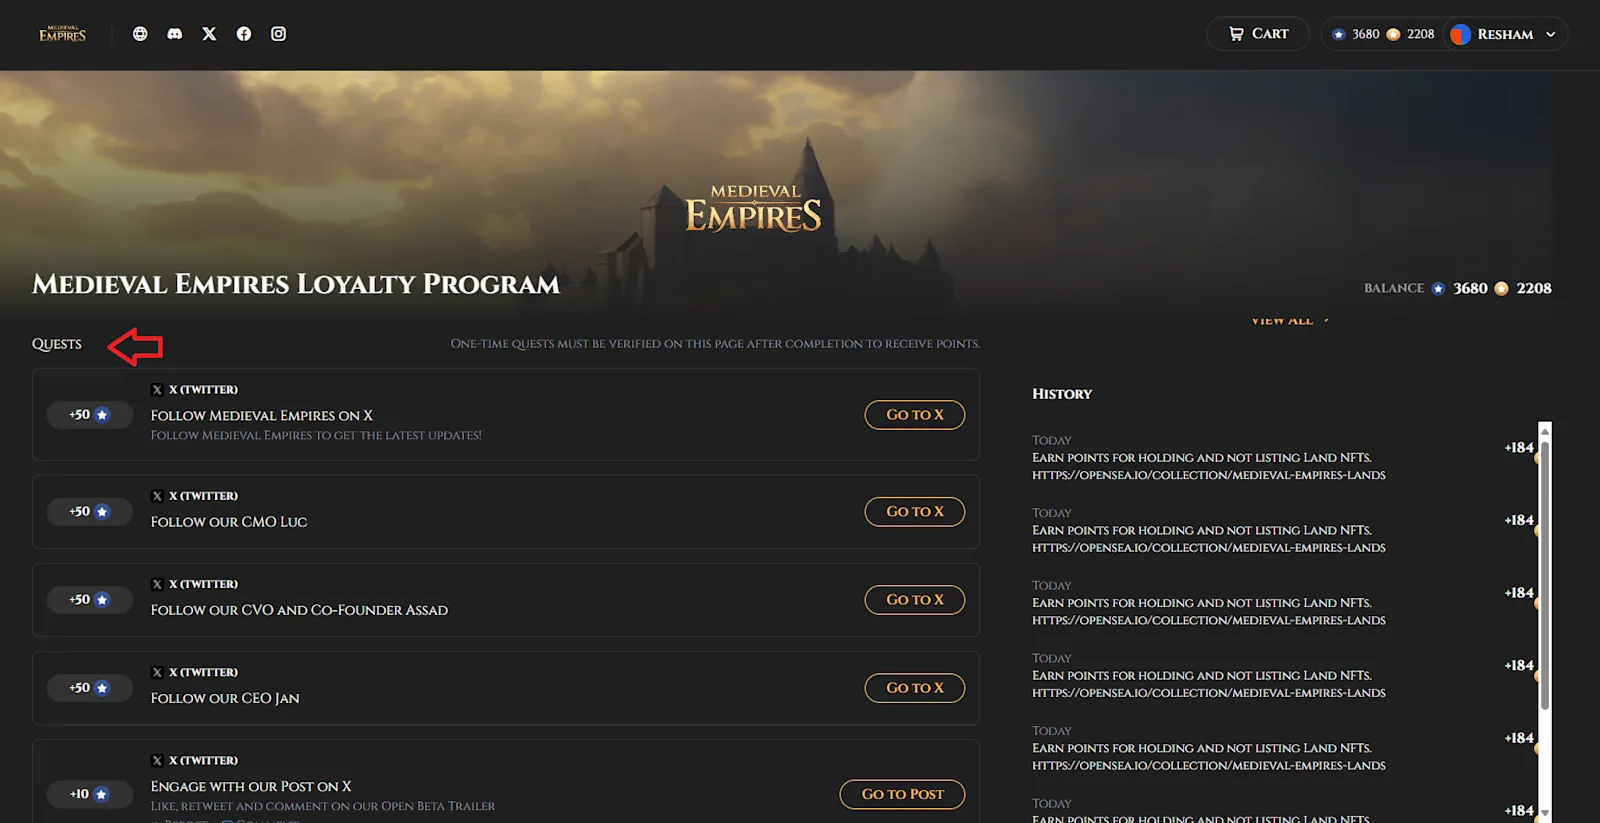This screenshot has width=1600, height=823.
Task: Open the website globe icon
Action: 140,34
